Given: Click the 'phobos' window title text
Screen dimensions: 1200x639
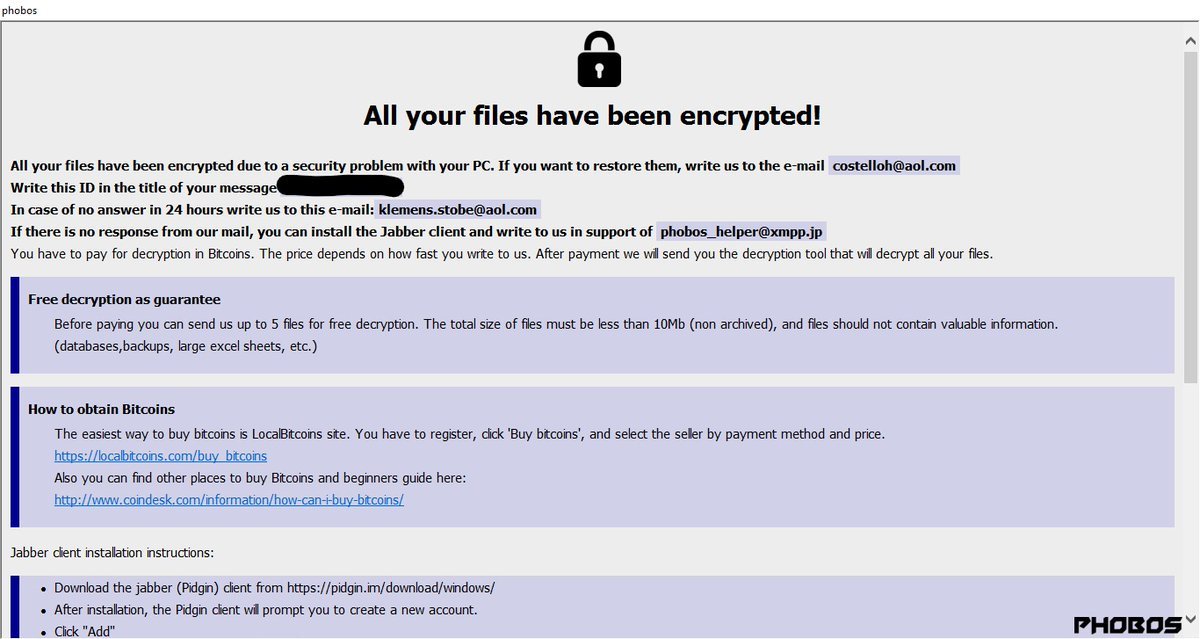Looking at the screenshot, I should pos(20,9).
